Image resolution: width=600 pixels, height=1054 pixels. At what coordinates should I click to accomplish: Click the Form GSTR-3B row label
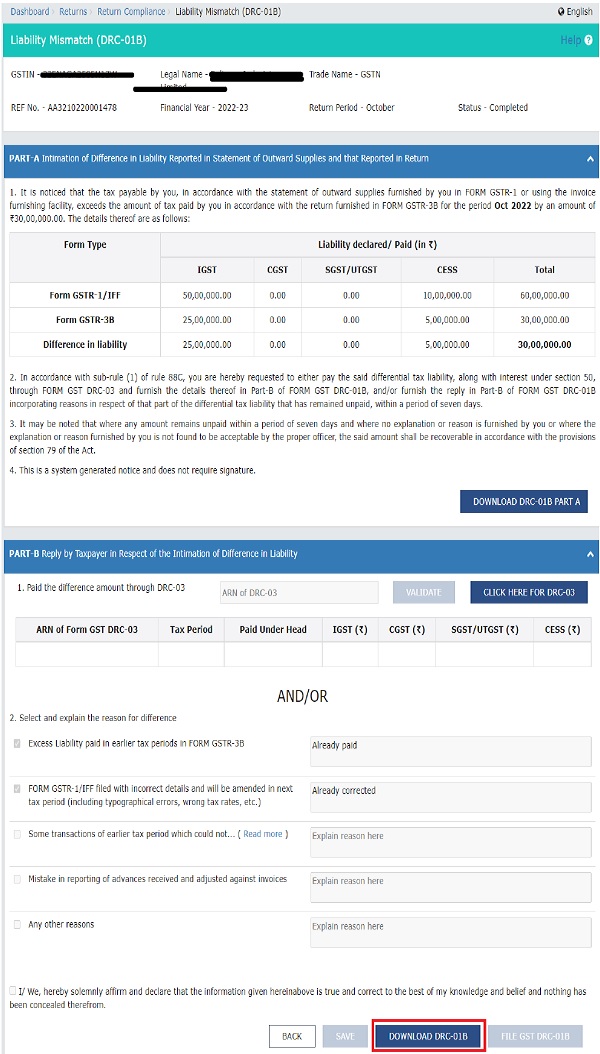85,320
